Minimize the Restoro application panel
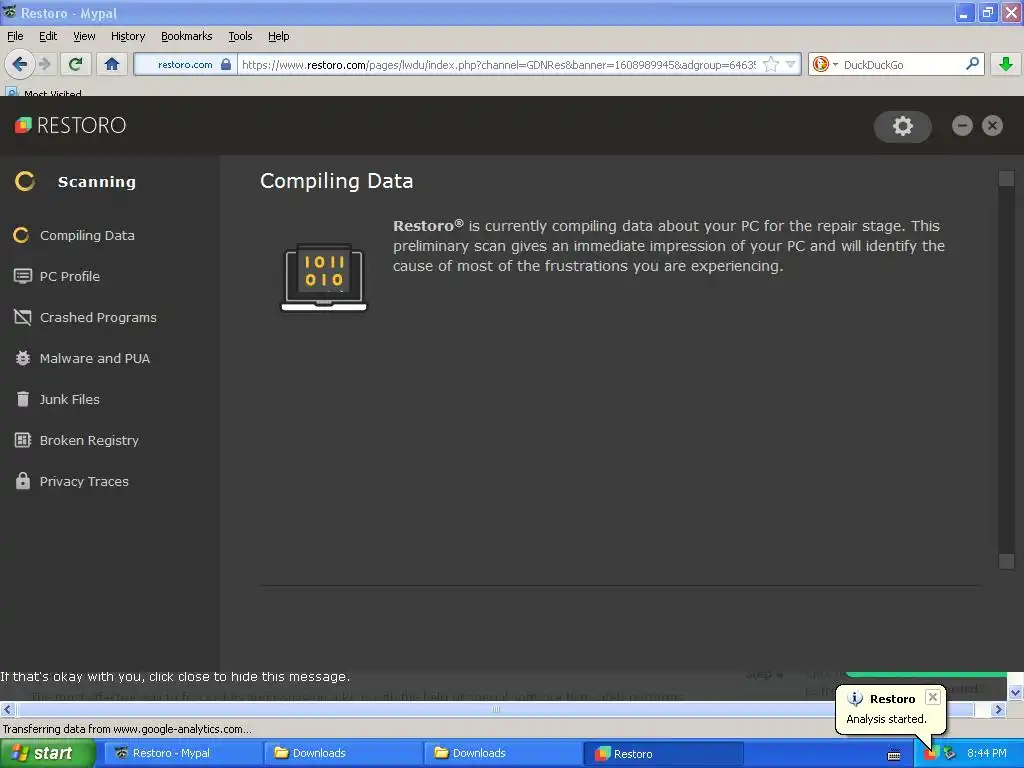Screen dimensions: 1024x768 [962, 125]
